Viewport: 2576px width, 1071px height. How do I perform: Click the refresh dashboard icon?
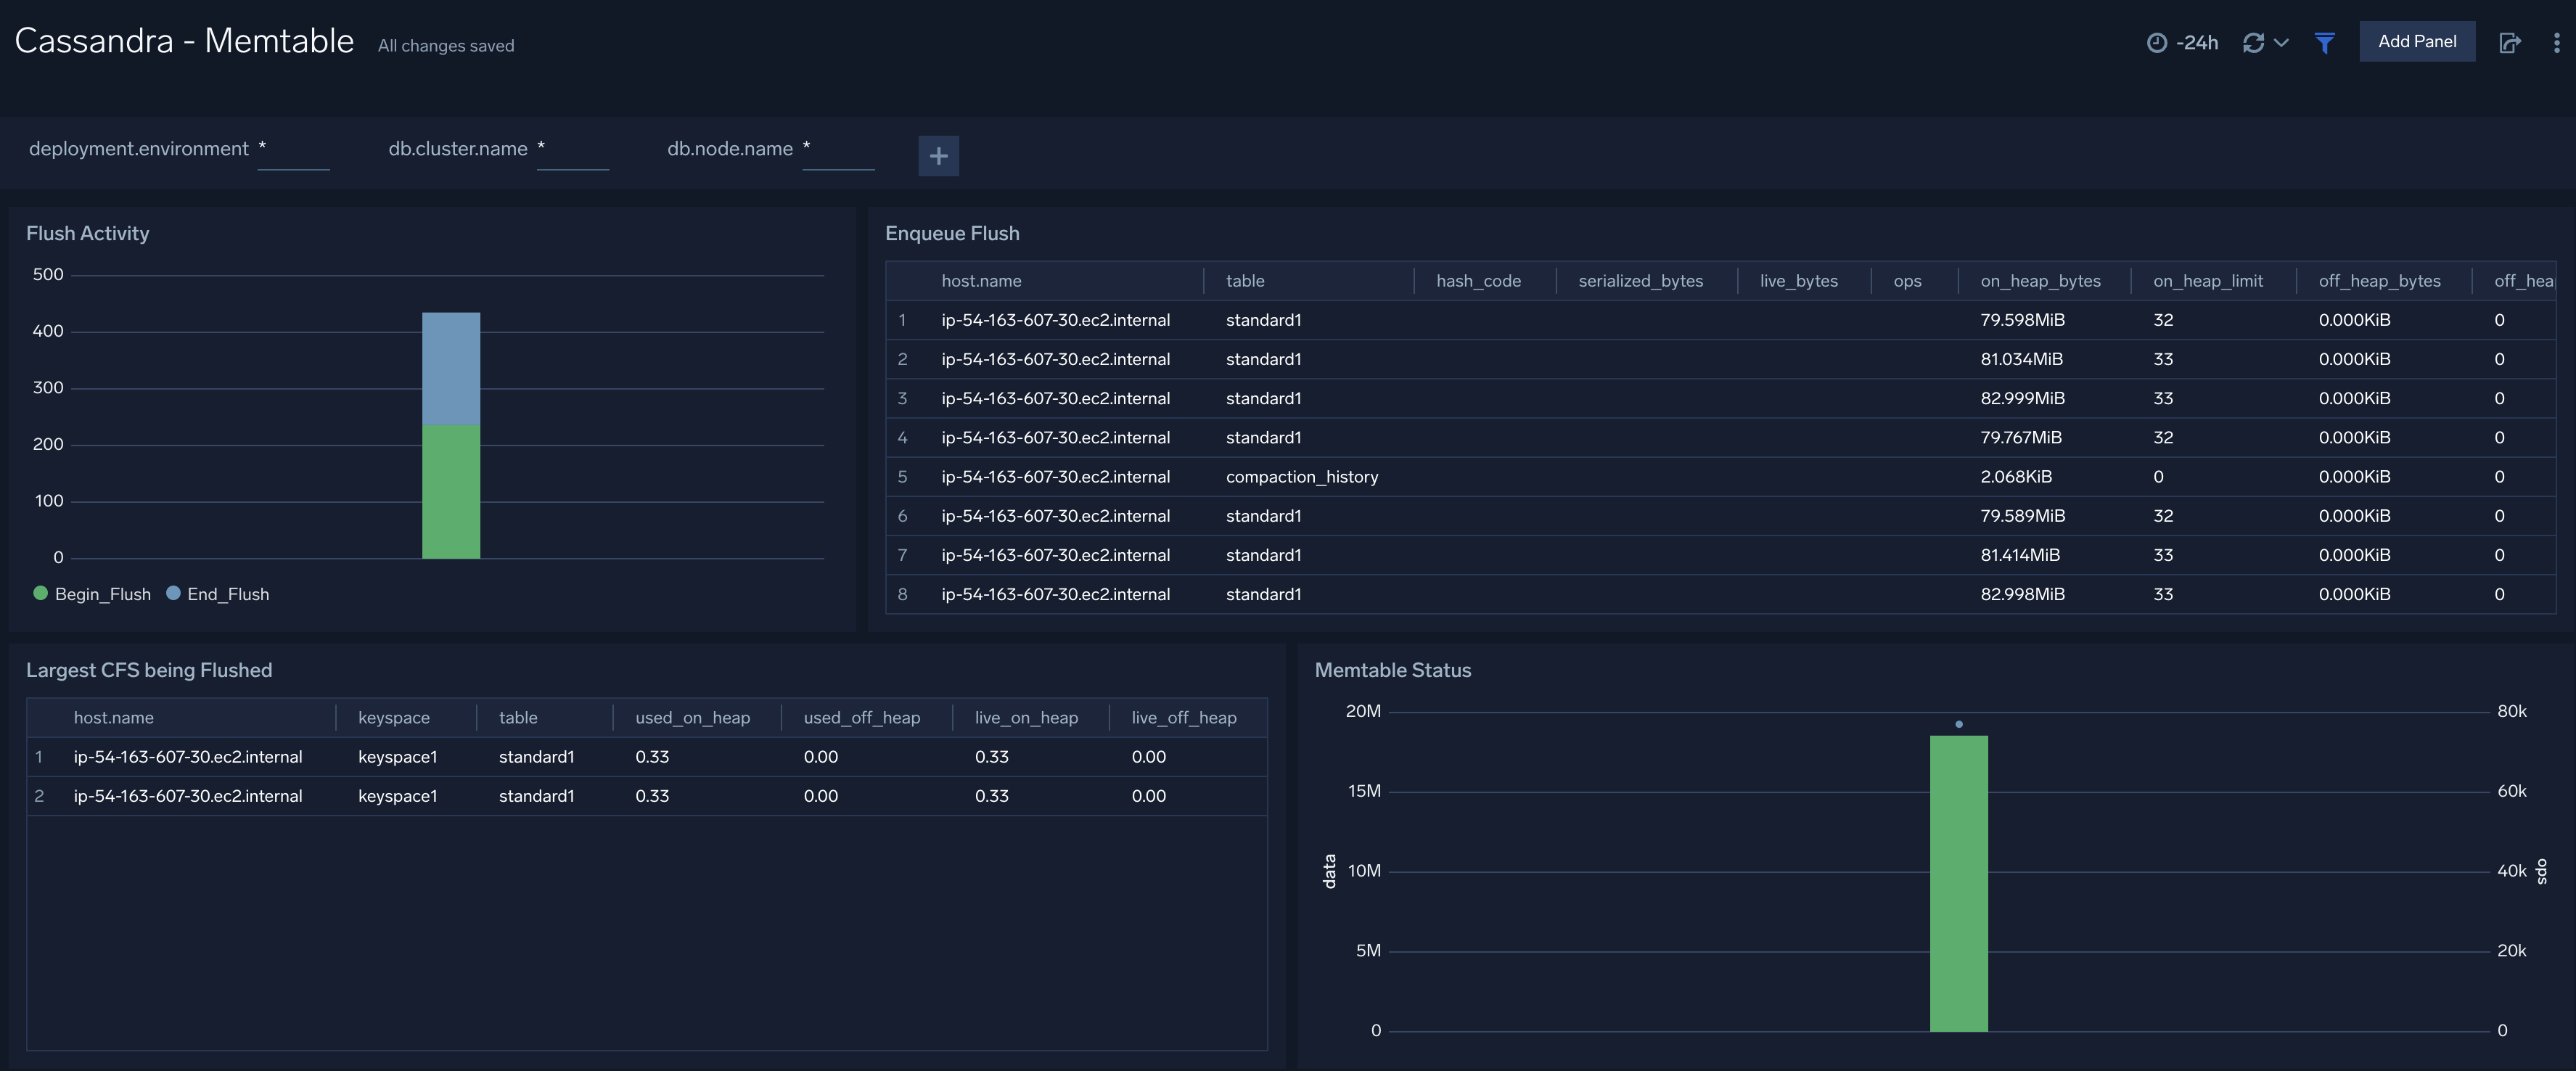tap(2253, 42)
